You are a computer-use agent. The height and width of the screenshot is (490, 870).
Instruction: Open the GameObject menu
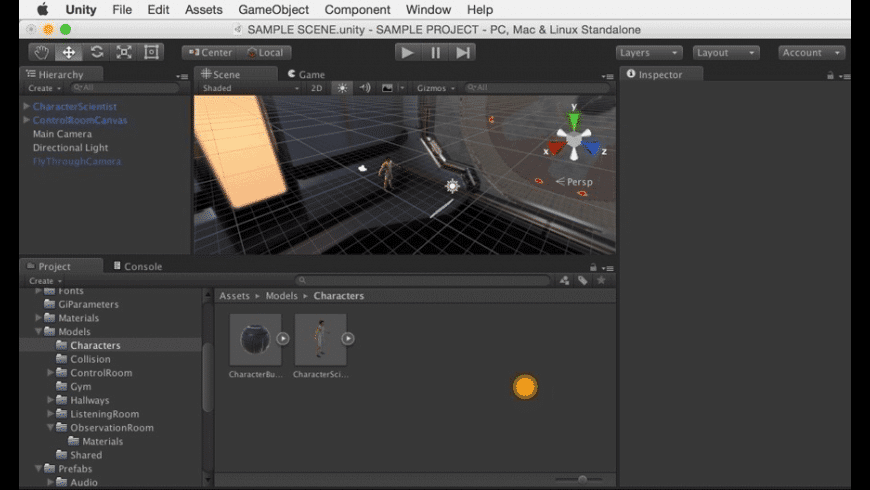pos(273,10)
